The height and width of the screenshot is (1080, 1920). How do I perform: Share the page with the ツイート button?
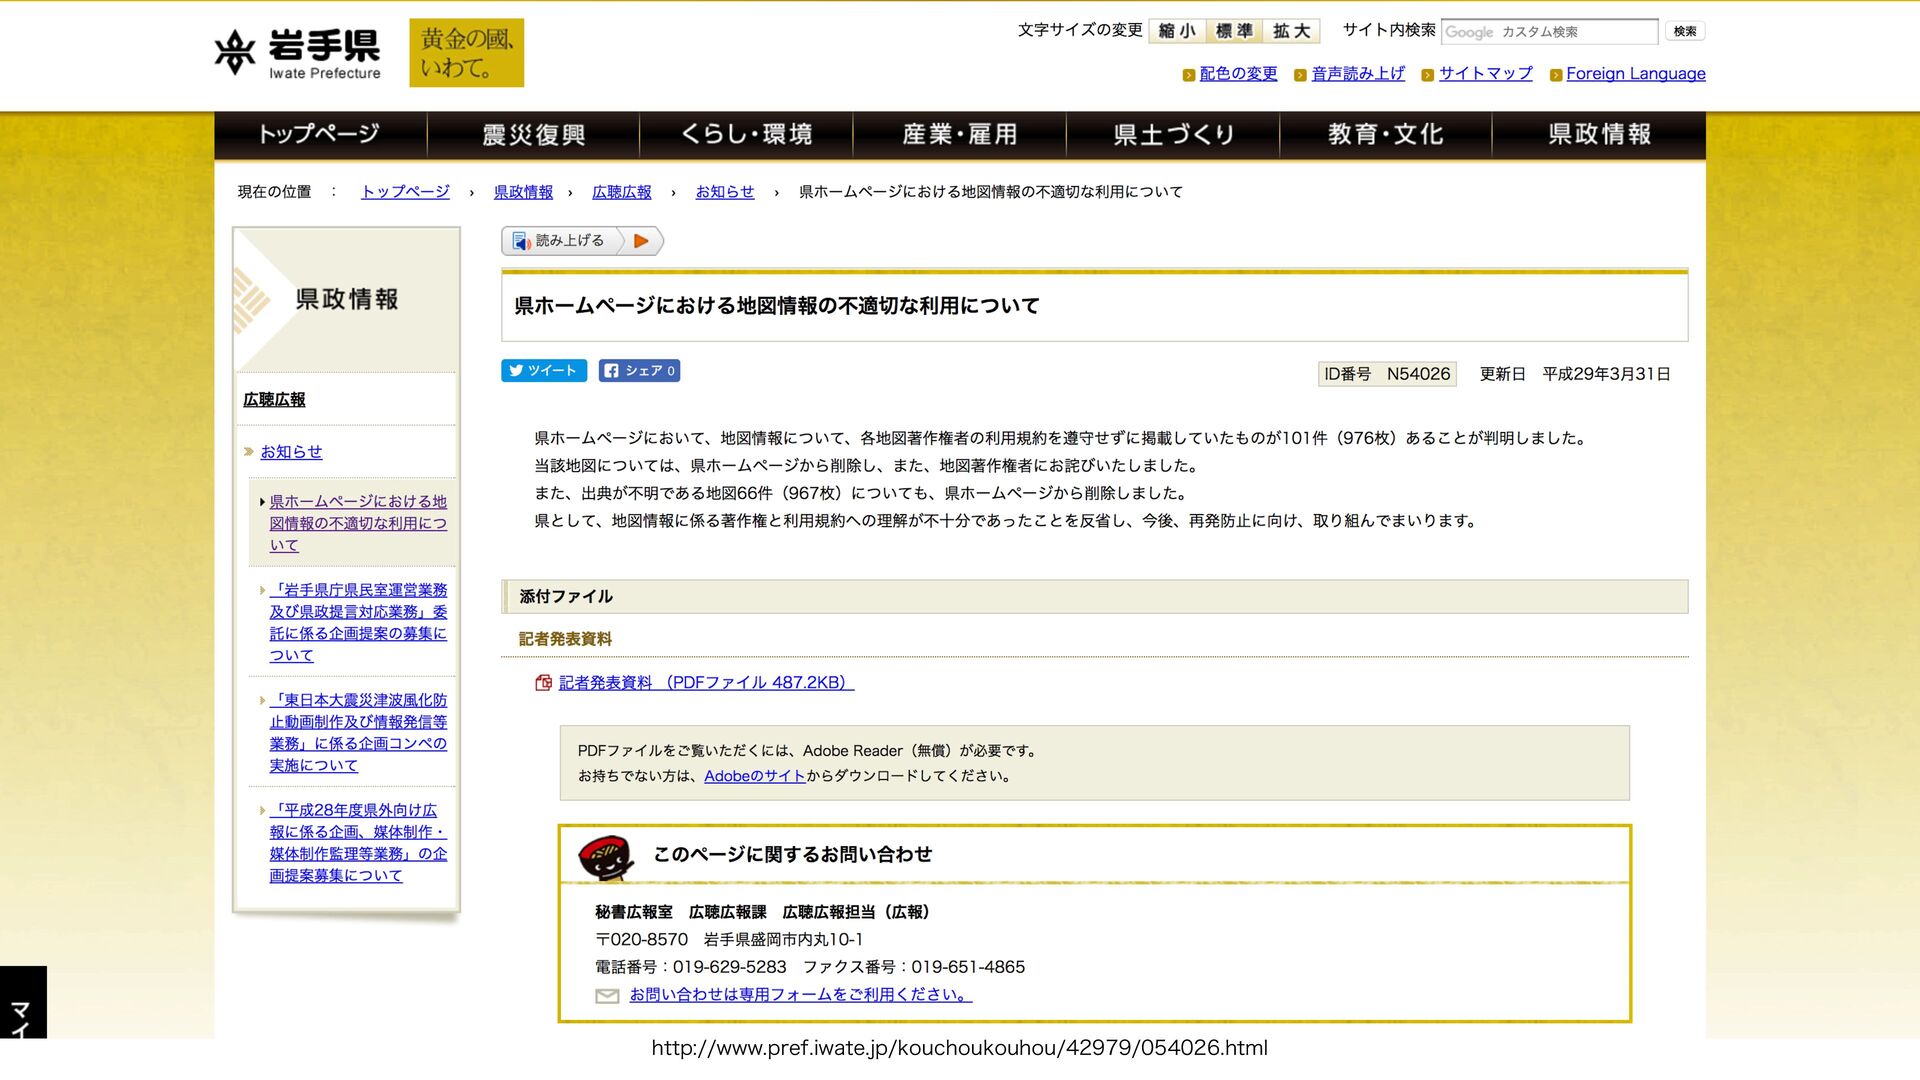pos(543,371)
